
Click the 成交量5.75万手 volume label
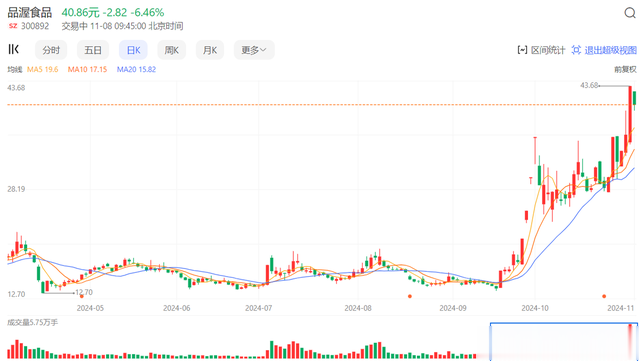[x=33, y=323]
